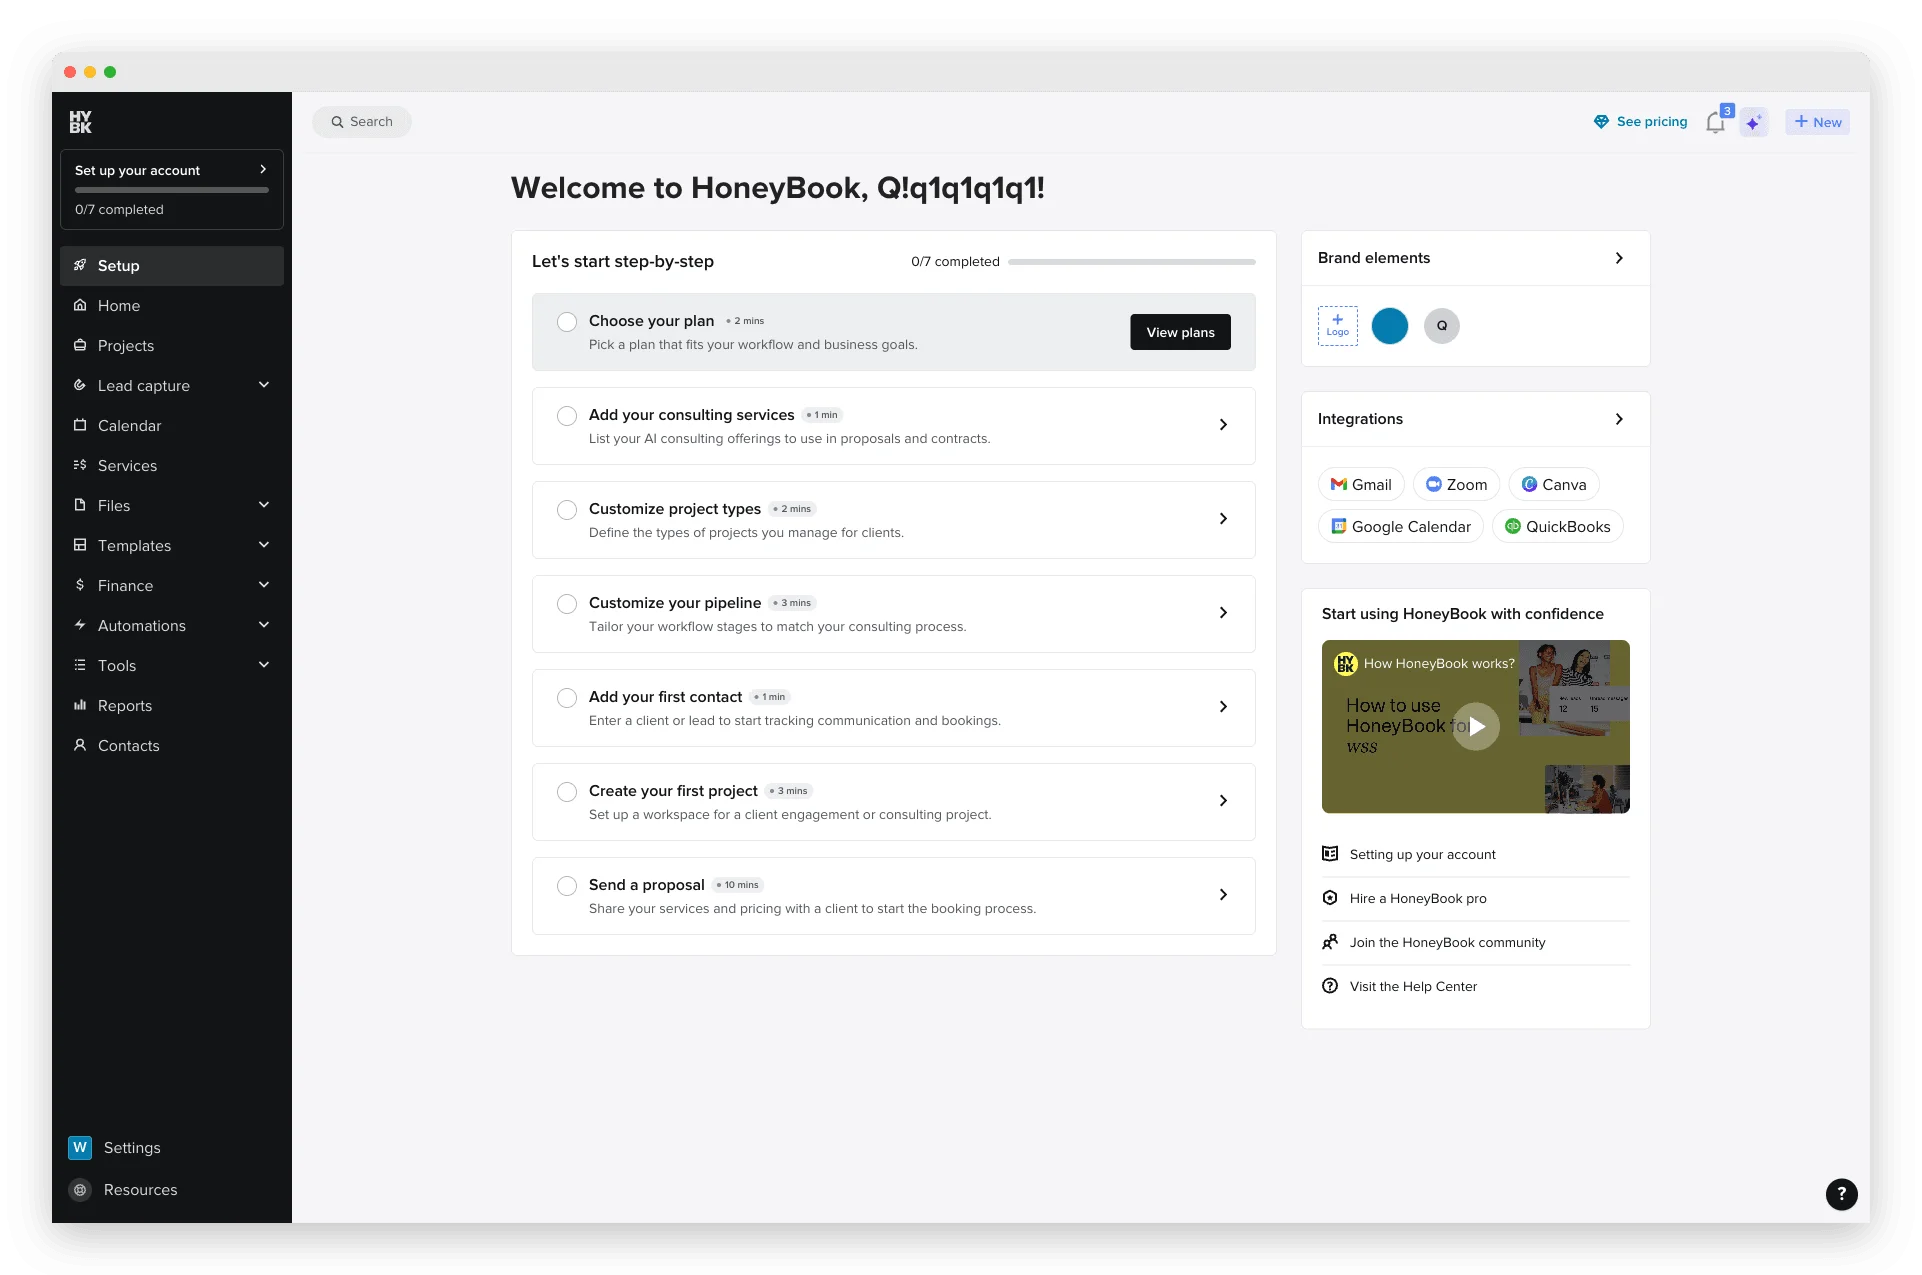Click the 0/7 completed progress bar in main panel

[x=1132, y=262]
